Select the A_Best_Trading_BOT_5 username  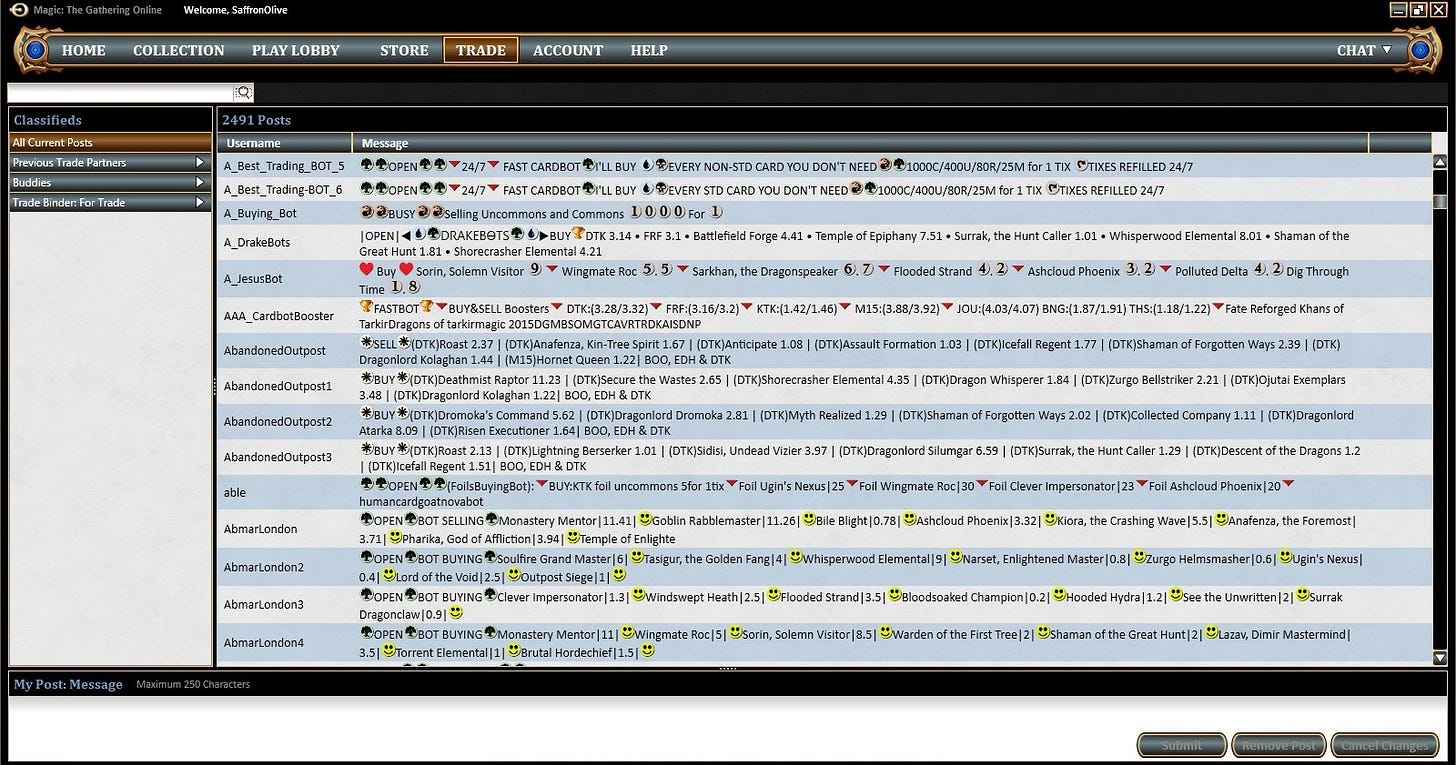pyautogui.click(x=284, y=167)
